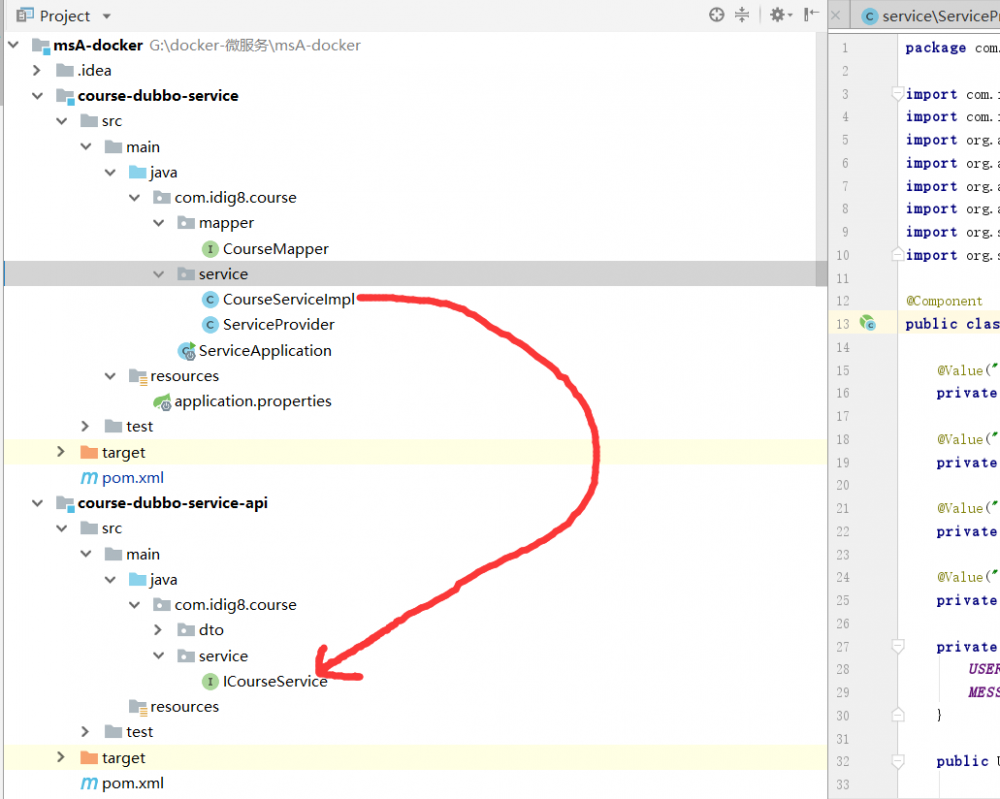The image size is (1000, 799).
Task: Click the resources folder icon in course-dubbo-service-api
Action: pyautogui.click(x=138, y=707)
